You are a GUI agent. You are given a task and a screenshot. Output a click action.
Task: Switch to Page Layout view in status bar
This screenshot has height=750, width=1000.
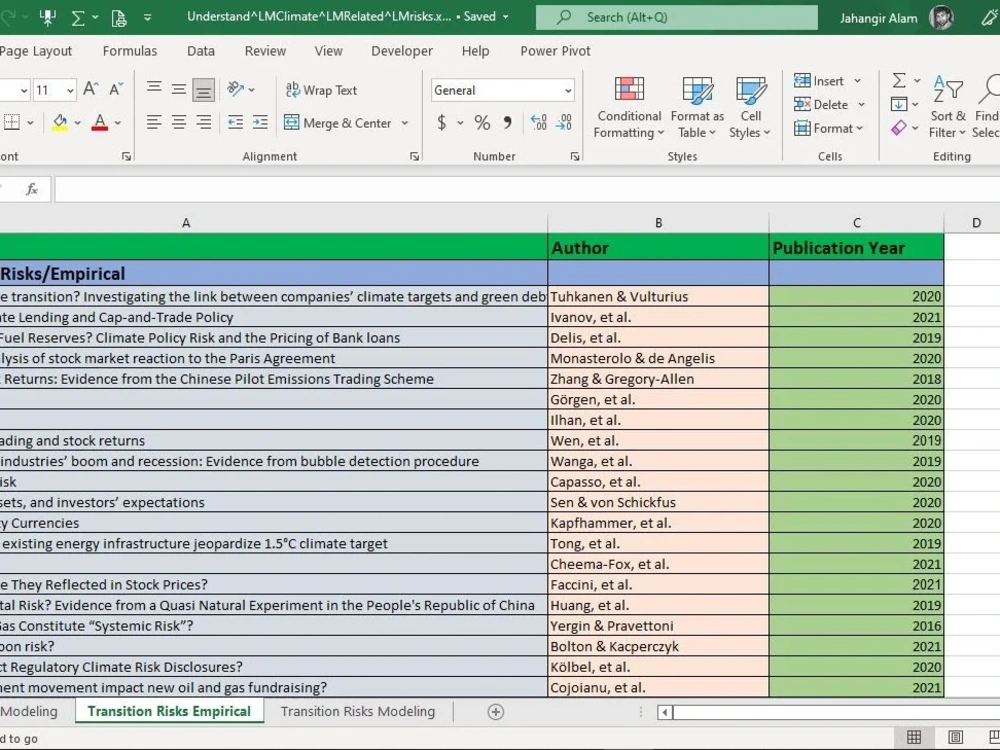(955, 737)
